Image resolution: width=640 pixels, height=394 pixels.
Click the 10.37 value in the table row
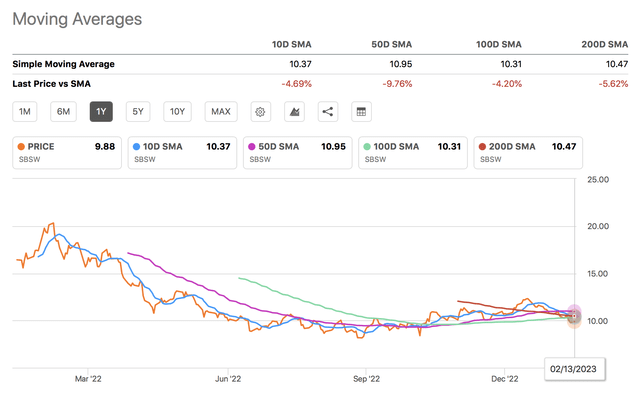click(x=300, y=64)
